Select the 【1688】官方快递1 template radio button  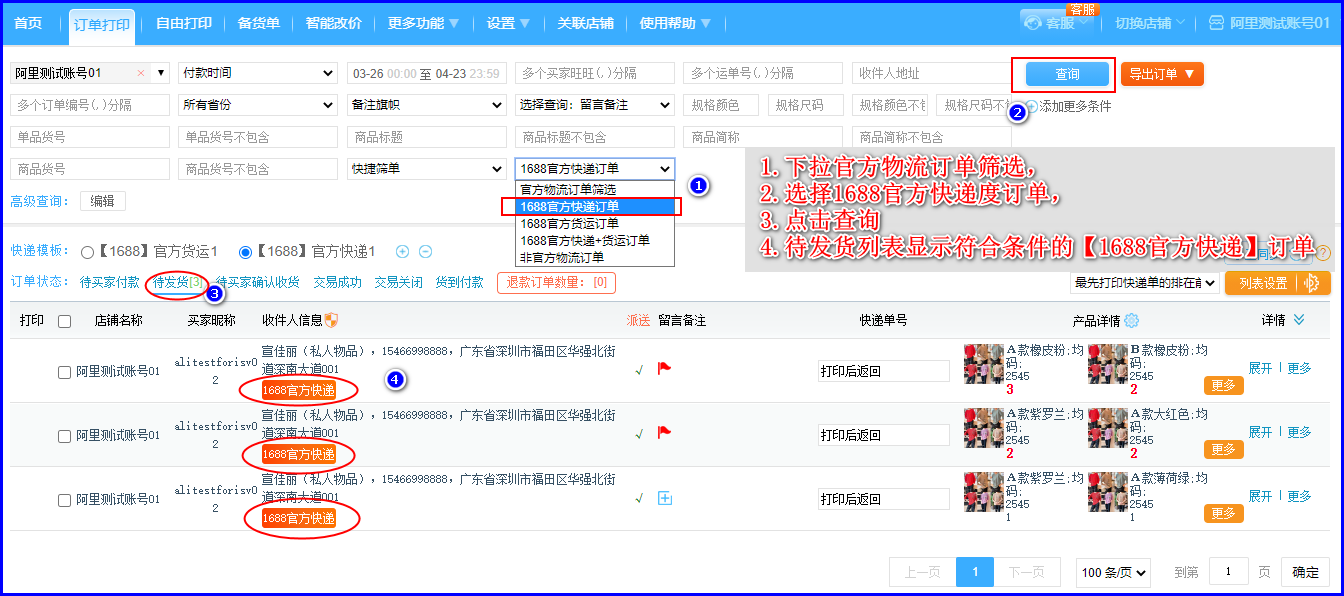pos(245,252)
